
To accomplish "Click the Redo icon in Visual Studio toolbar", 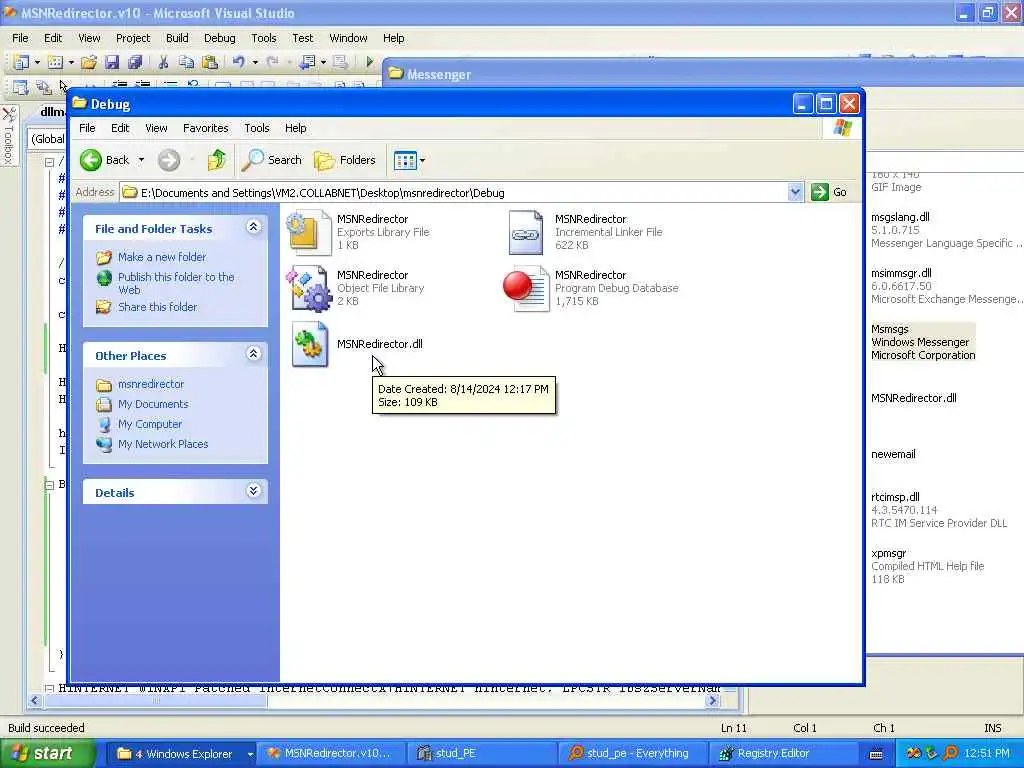I will tap(272, 62).
